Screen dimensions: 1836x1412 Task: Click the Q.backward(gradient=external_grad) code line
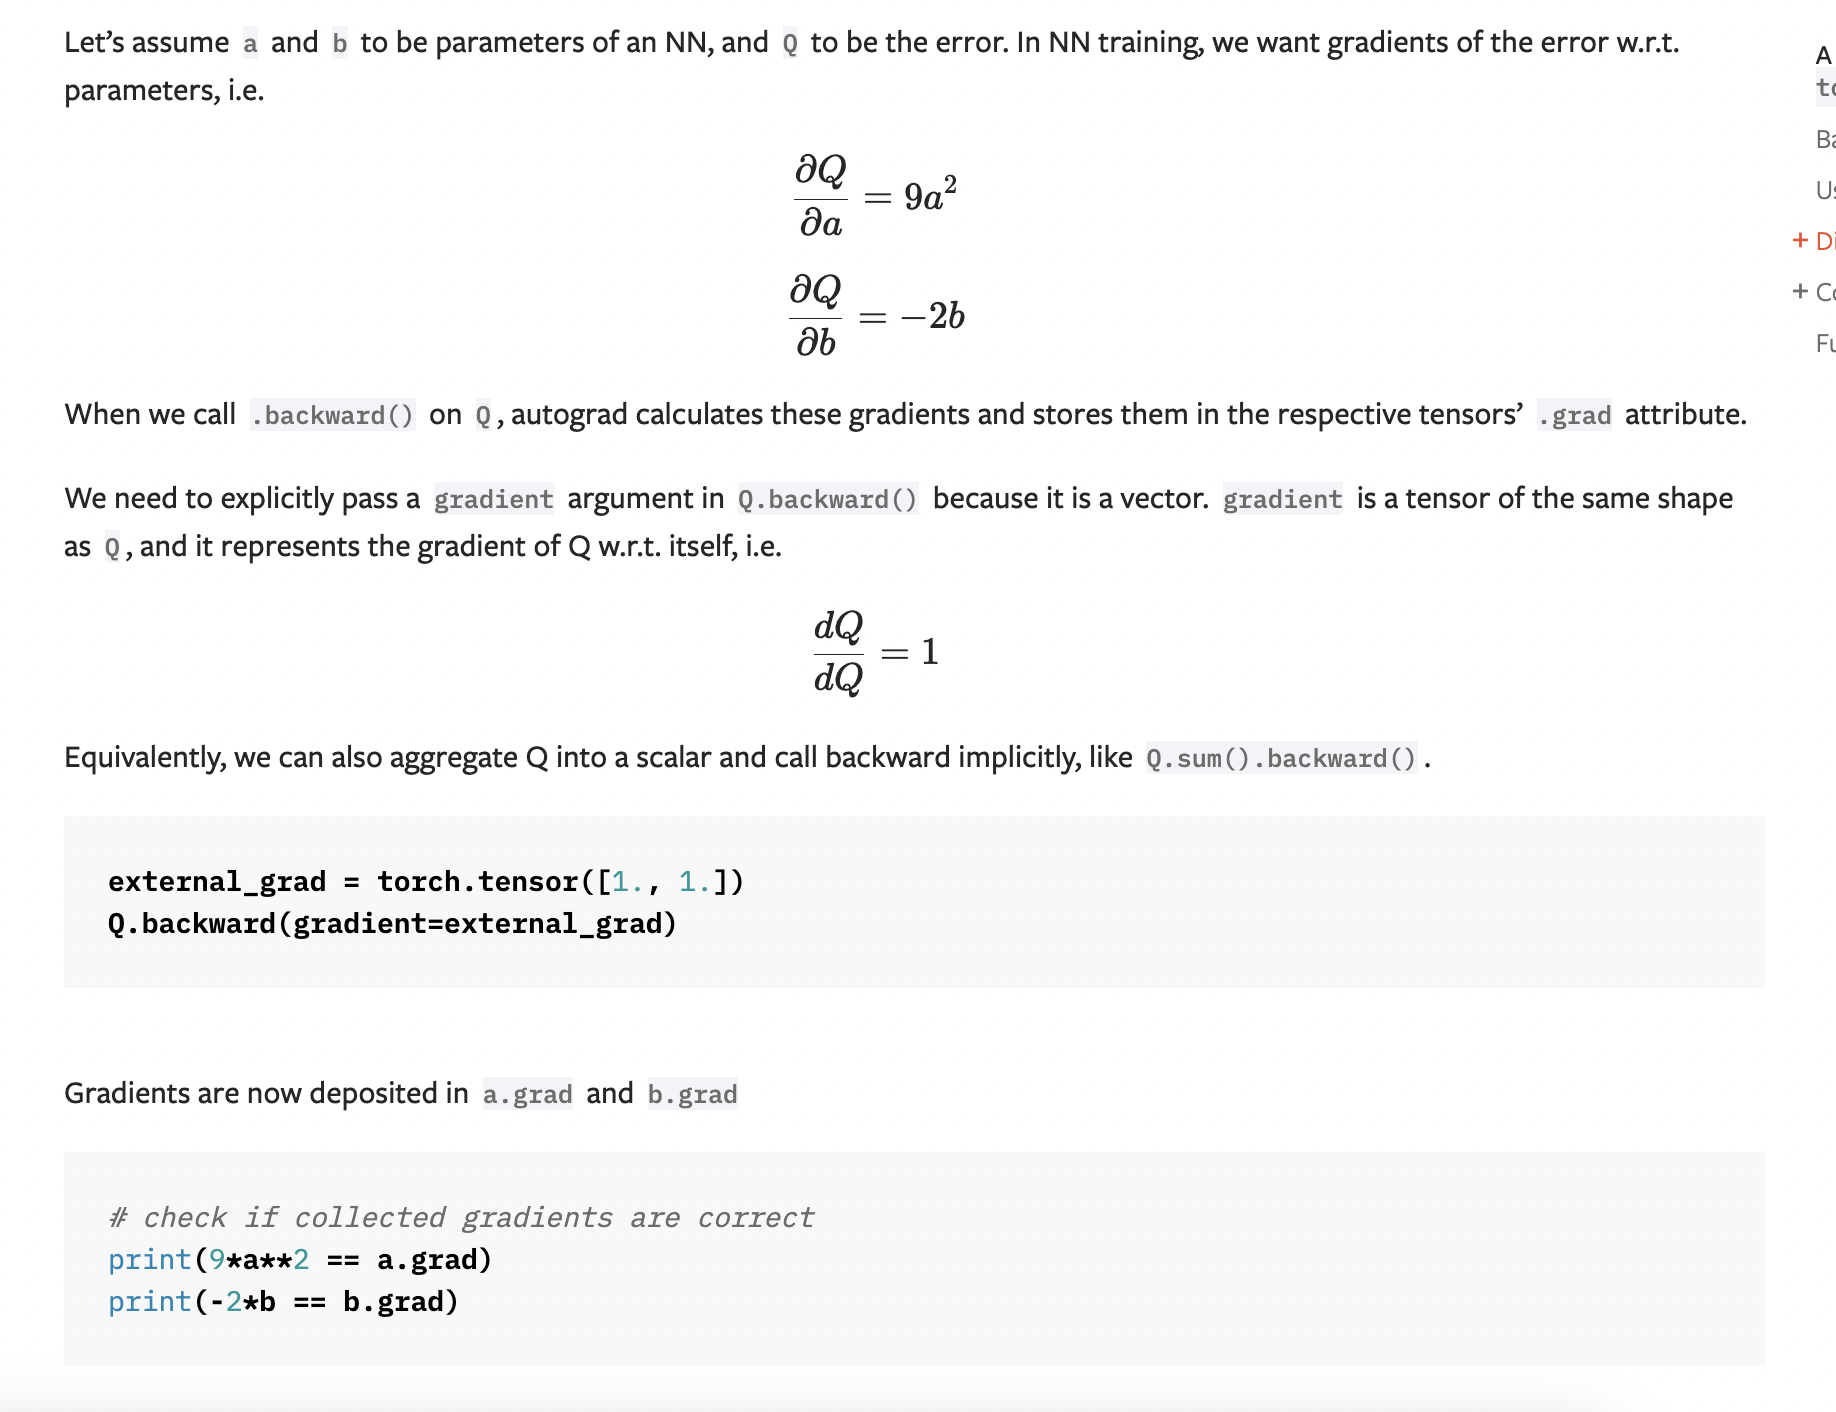pyautogui.click(x=392, y=923)
